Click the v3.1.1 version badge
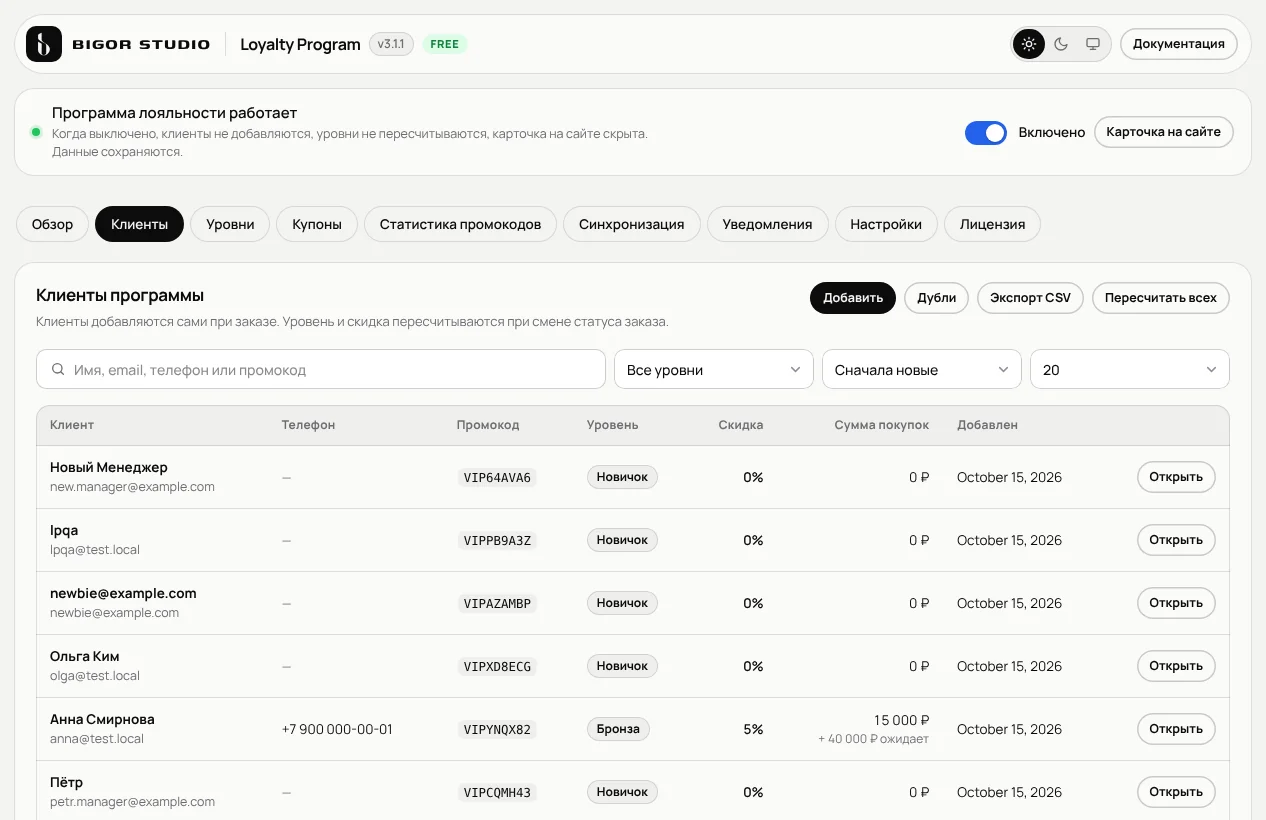The width and height of the screenshot is (1266, 820). click(391, 44)
